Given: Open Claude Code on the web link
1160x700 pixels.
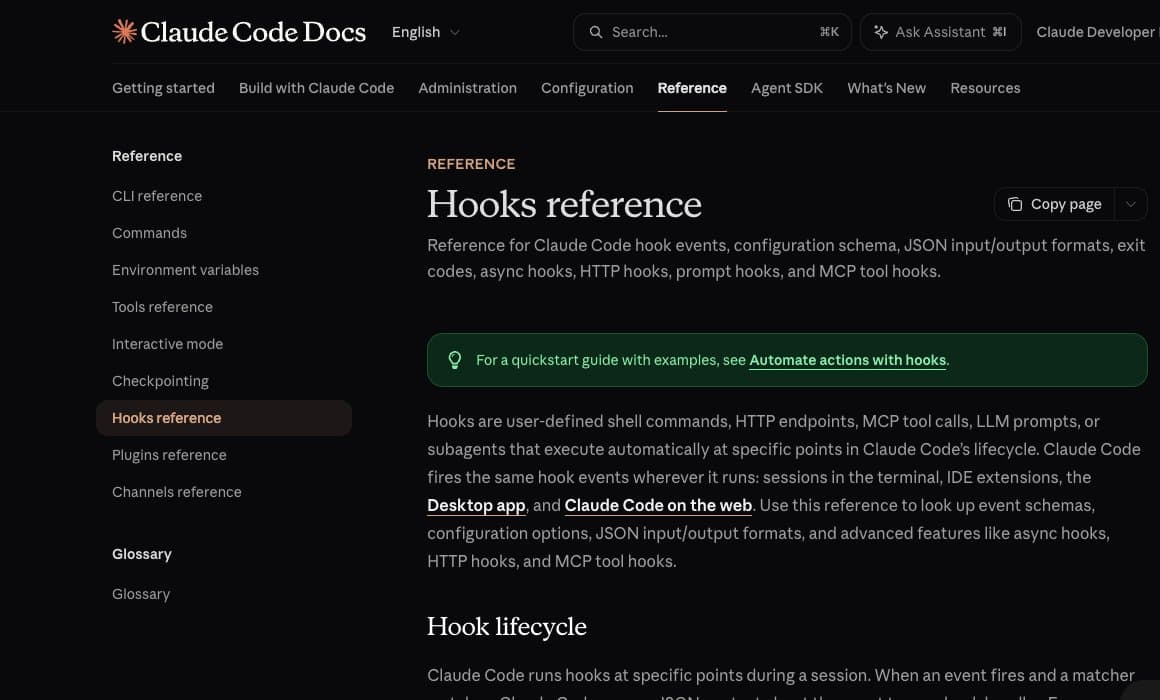Looking at the screenshot, I should 658,505.
